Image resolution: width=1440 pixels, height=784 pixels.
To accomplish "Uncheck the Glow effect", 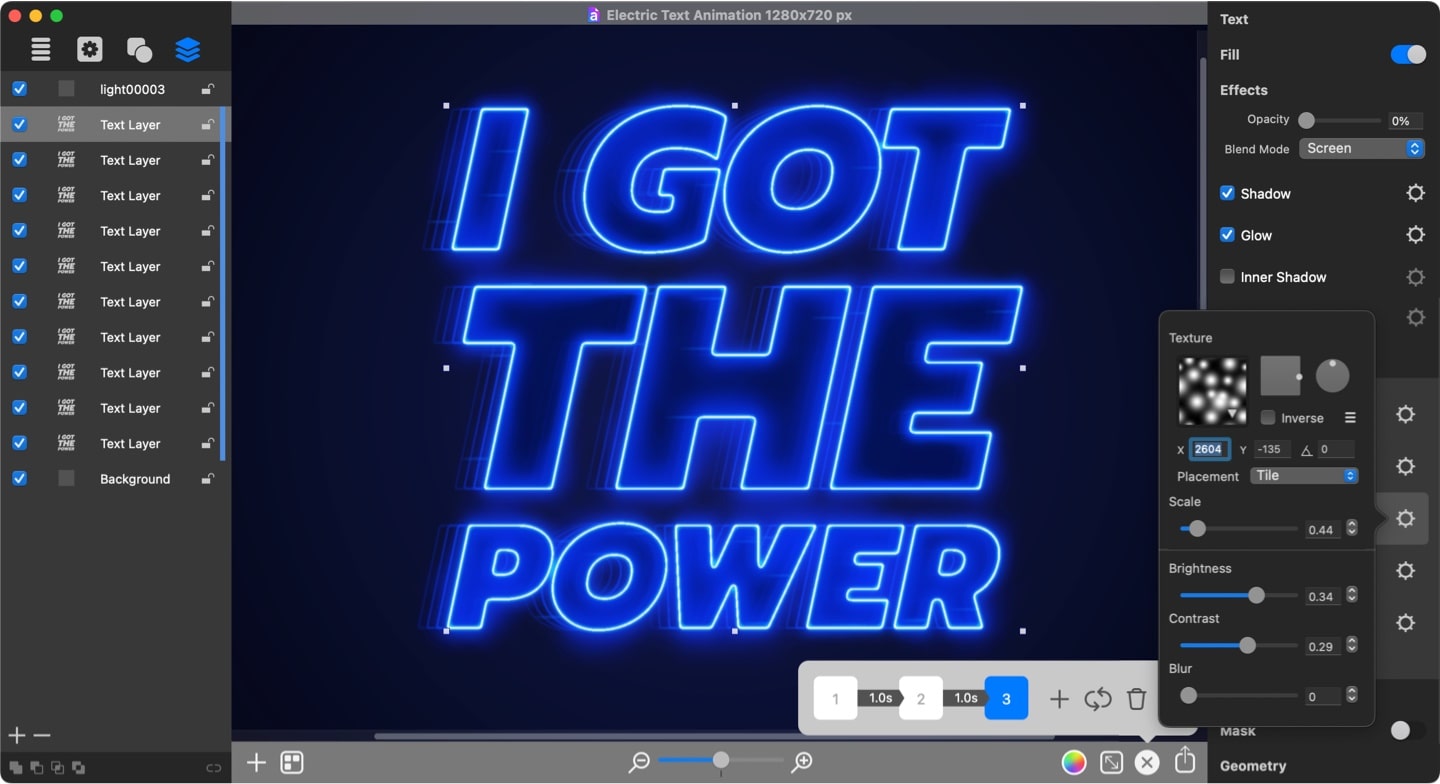I will [x=1227, y=235].
